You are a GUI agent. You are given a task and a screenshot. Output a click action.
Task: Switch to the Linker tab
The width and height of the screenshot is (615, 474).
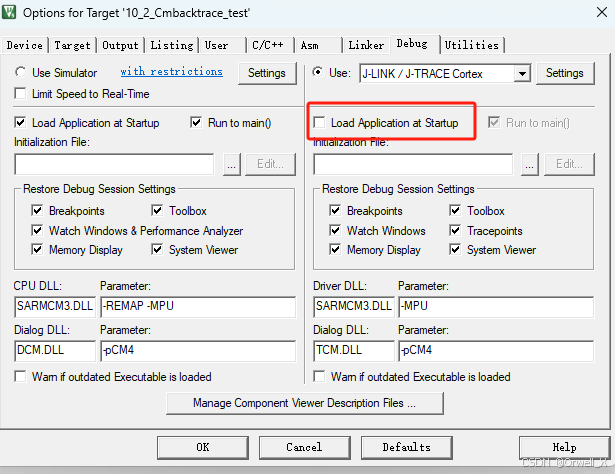[x=366, y=45]
